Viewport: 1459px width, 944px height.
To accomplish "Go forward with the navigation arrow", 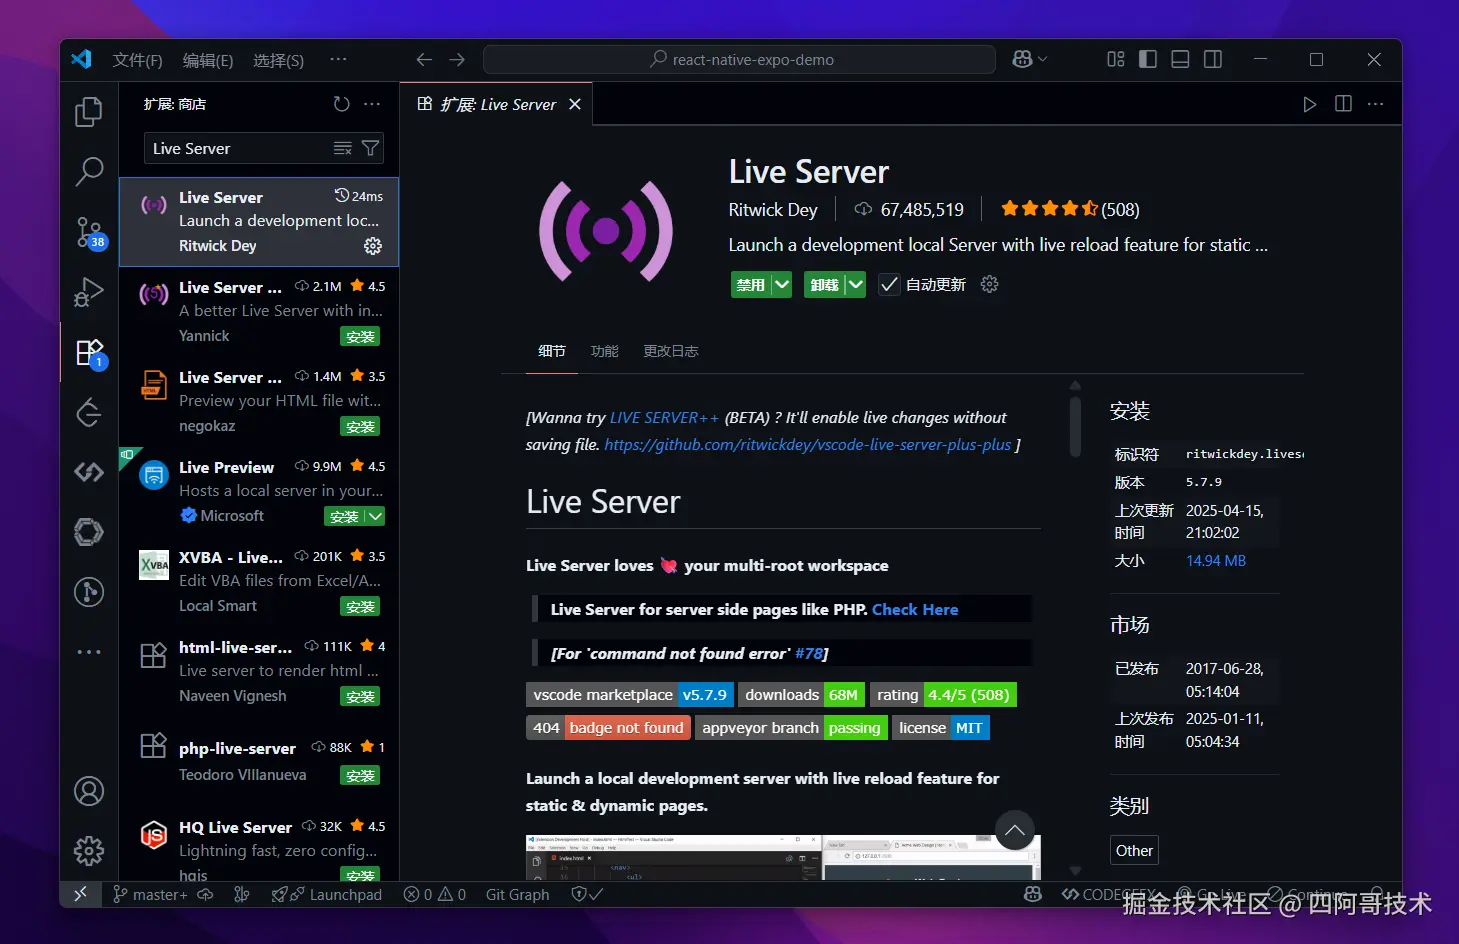I will [x=457, y=60].
